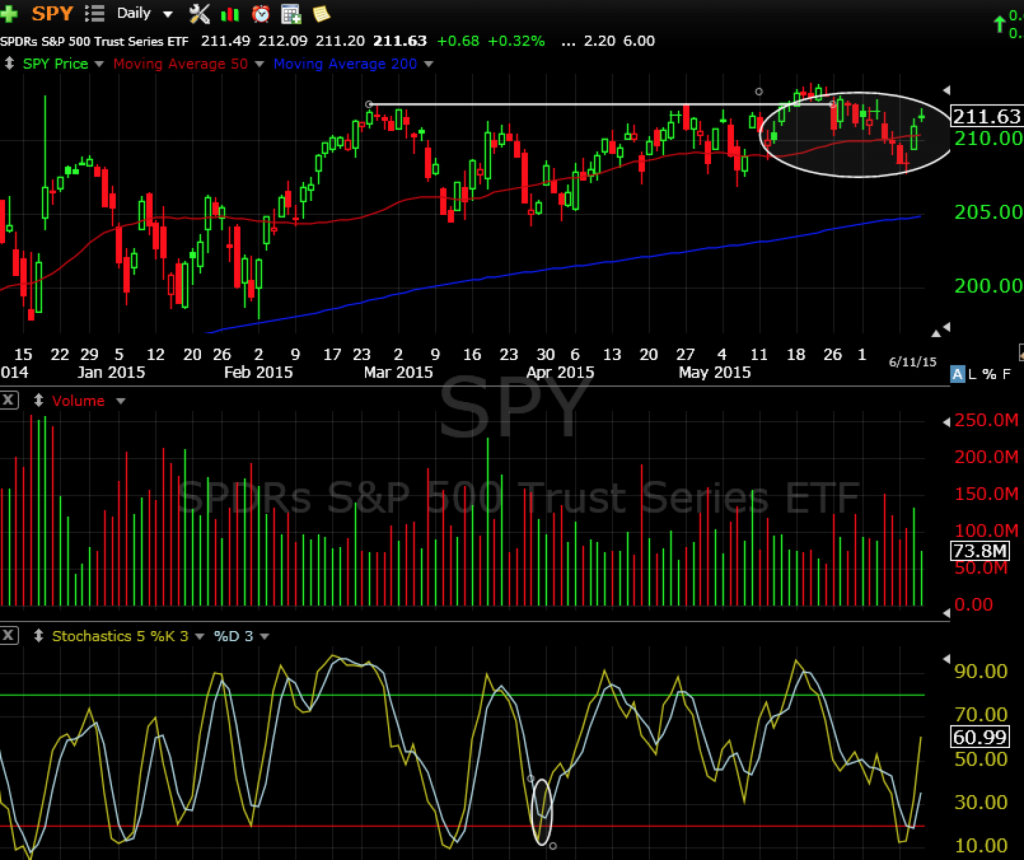The image size is (1024, 860).
Task: Click the %D 3 indicator label
Action: 233,635
